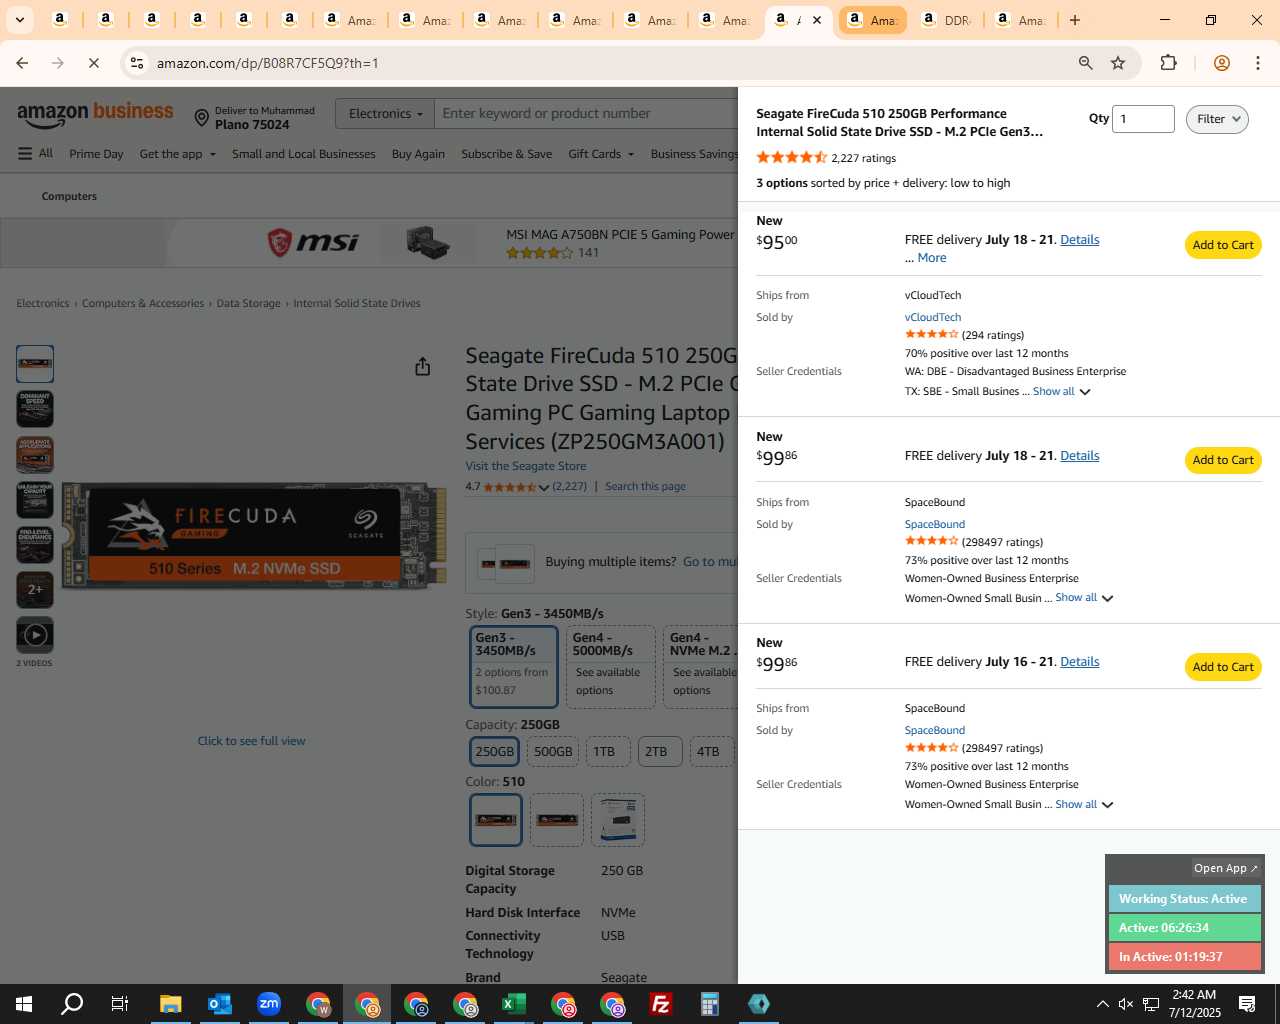Open Zoom from taskbar
The width and height of the screenshot is (1280, 1024).
click(268, 1004)
